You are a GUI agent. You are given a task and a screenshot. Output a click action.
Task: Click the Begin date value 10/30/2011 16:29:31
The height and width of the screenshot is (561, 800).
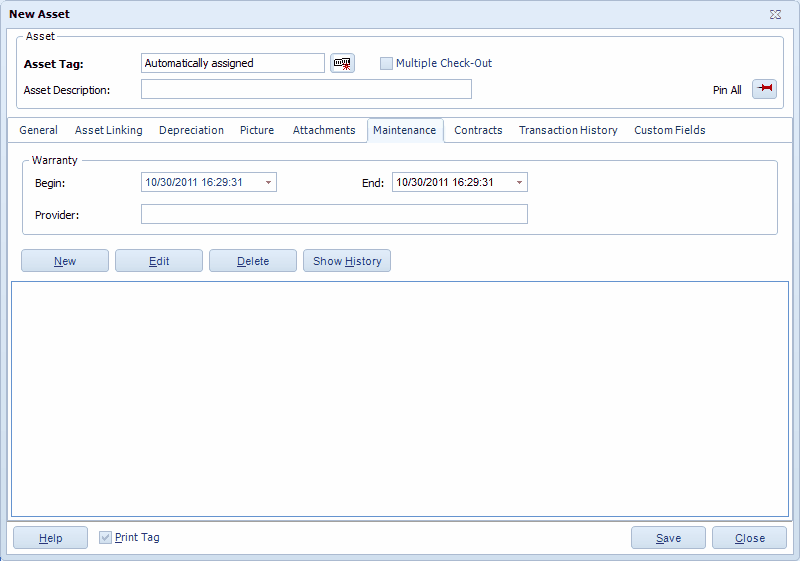[194, 183]
